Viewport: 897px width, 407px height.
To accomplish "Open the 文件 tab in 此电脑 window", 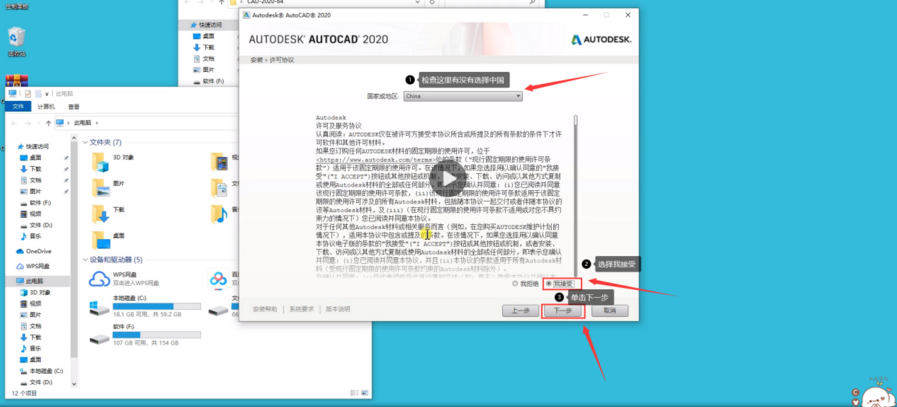I will (x=18, y=106).
